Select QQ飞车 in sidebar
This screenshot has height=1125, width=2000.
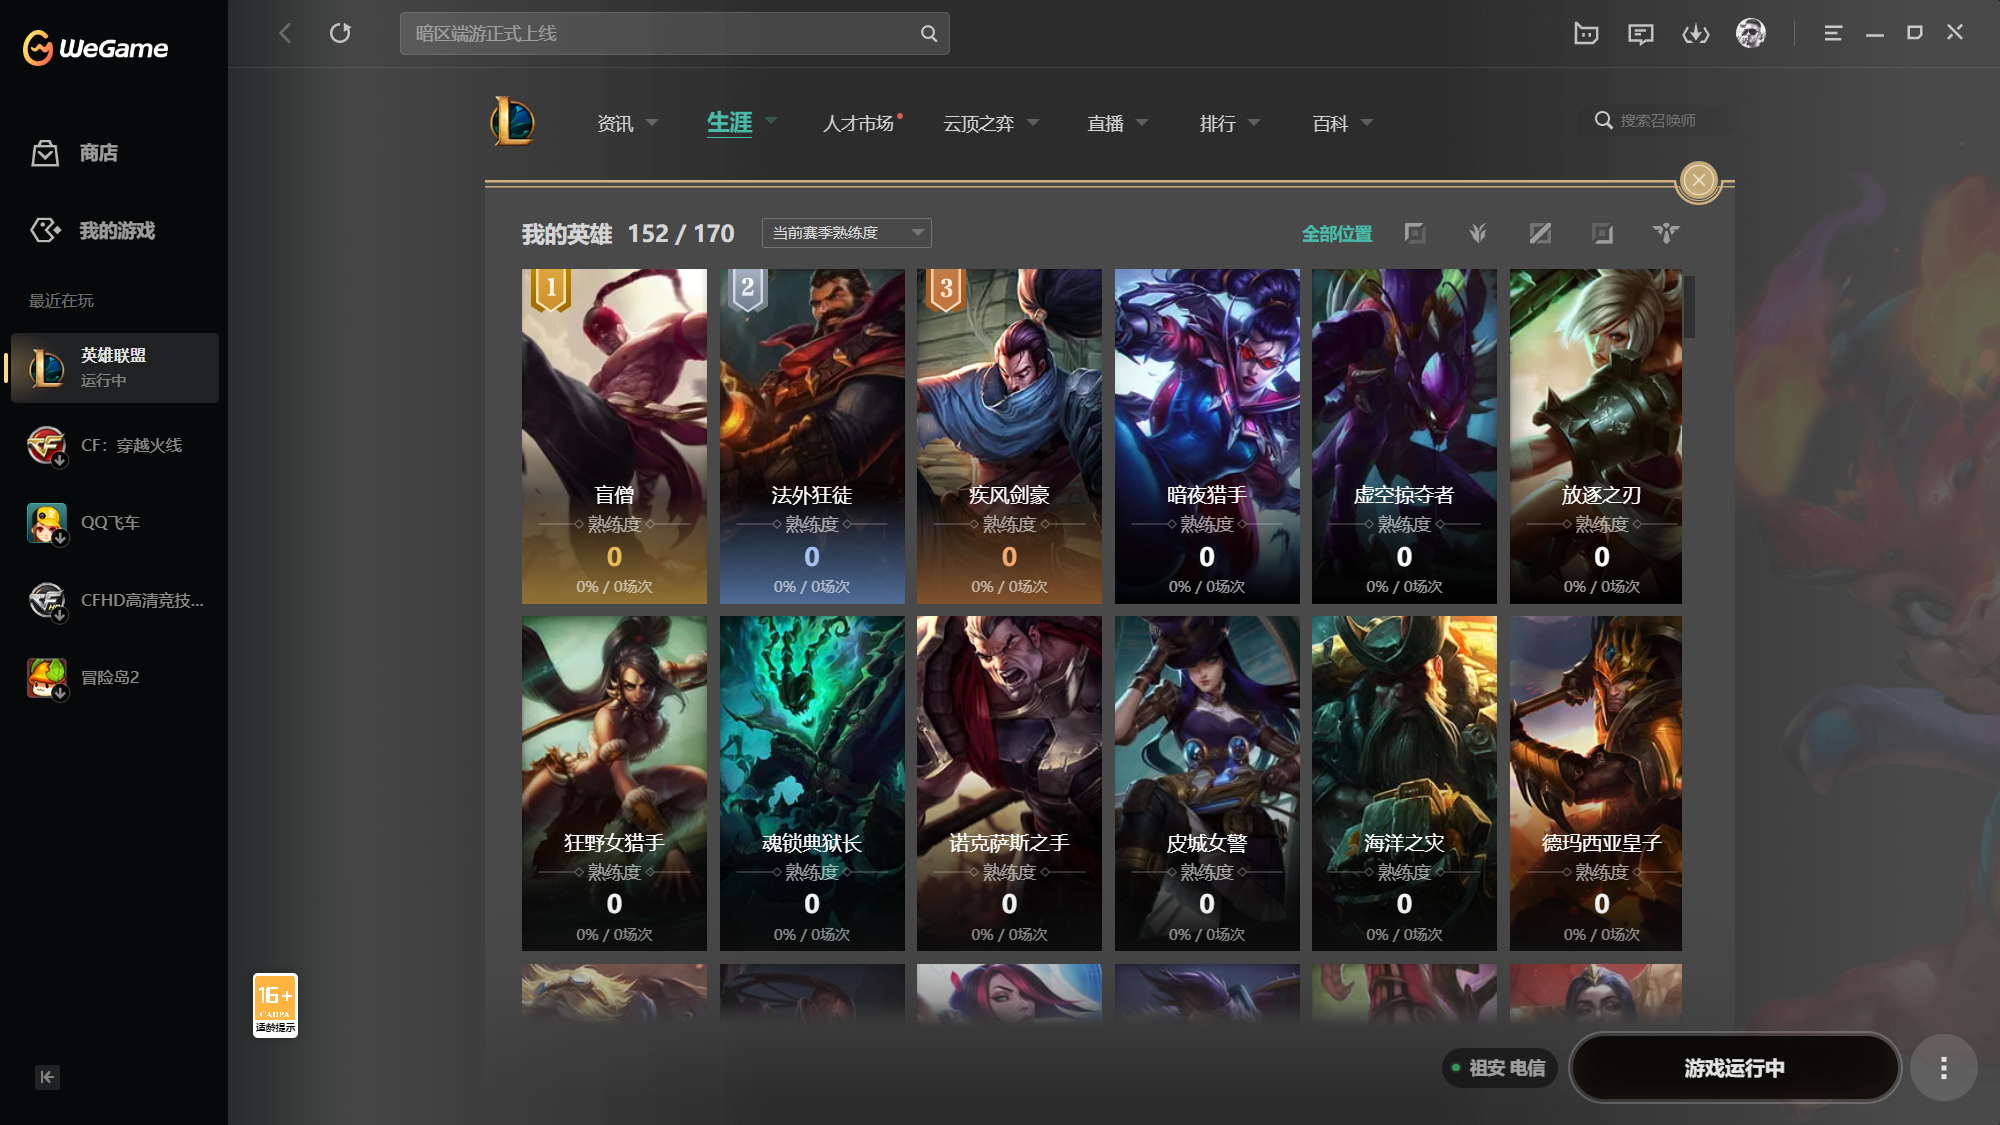coord(115,523)
